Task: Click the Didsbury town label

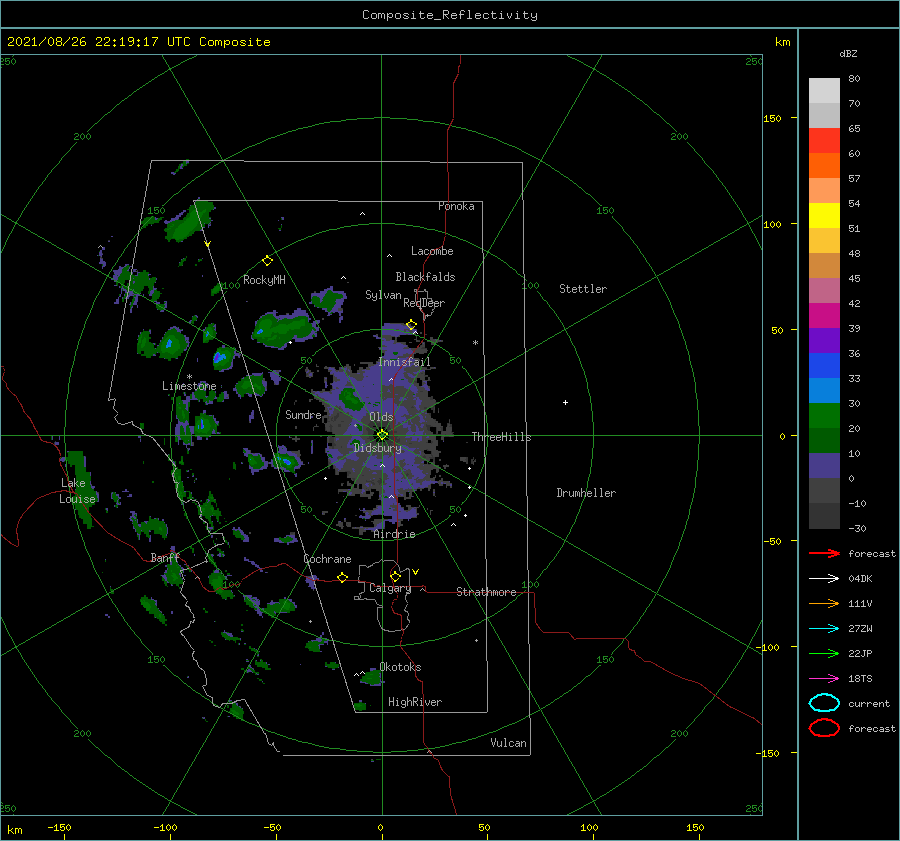Action: click(378, 448)
